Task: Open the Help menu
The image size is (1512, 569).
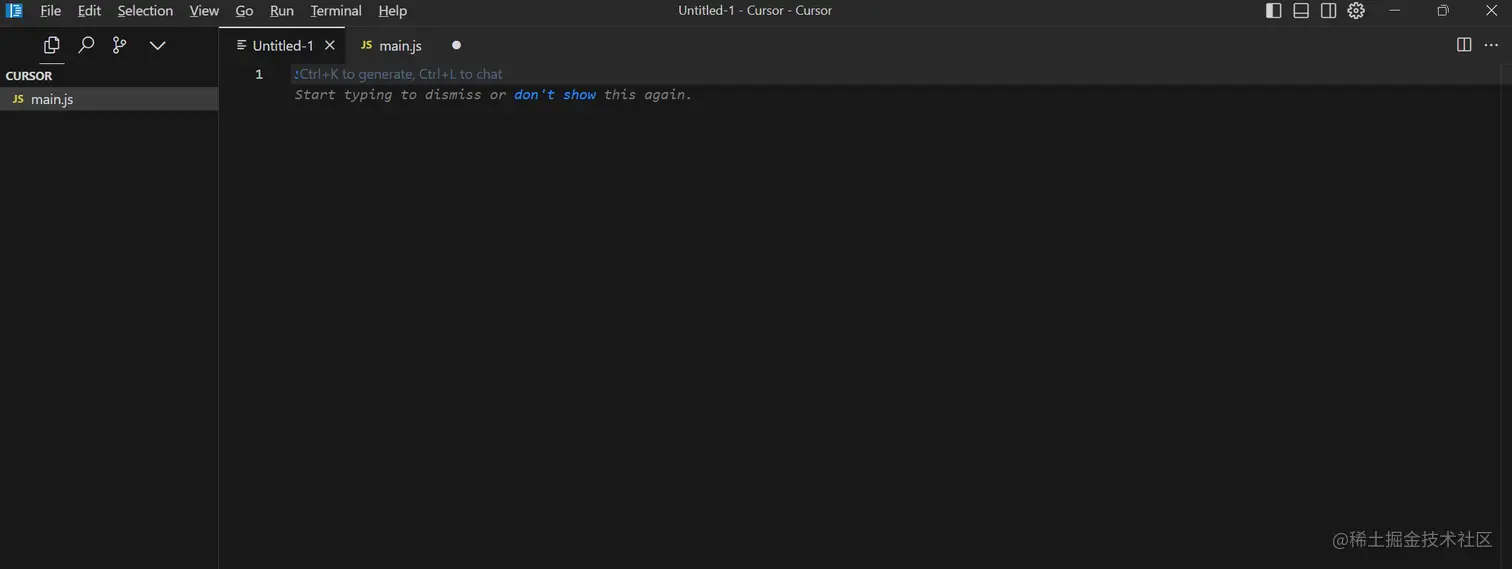Action: coord(393,11)
